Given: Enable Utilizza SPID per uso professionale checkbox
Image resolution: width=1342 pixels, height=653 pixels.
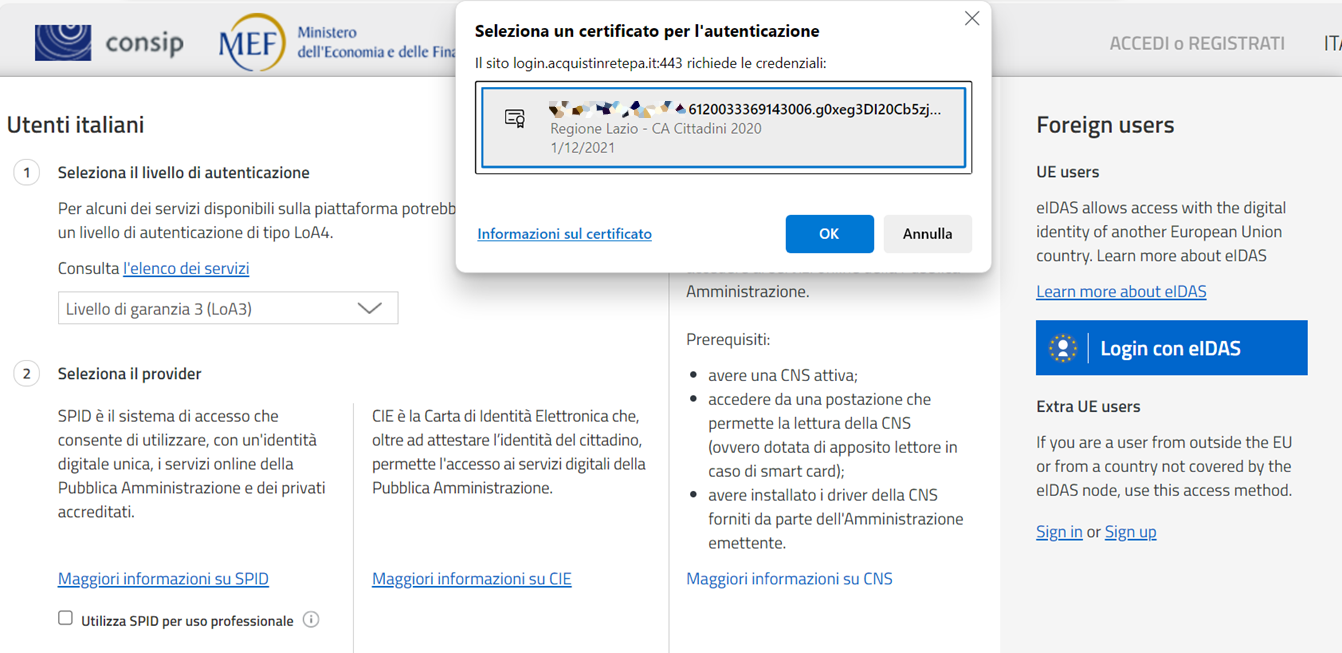Looking at the screenshot, I should click(x=66, y=619).
